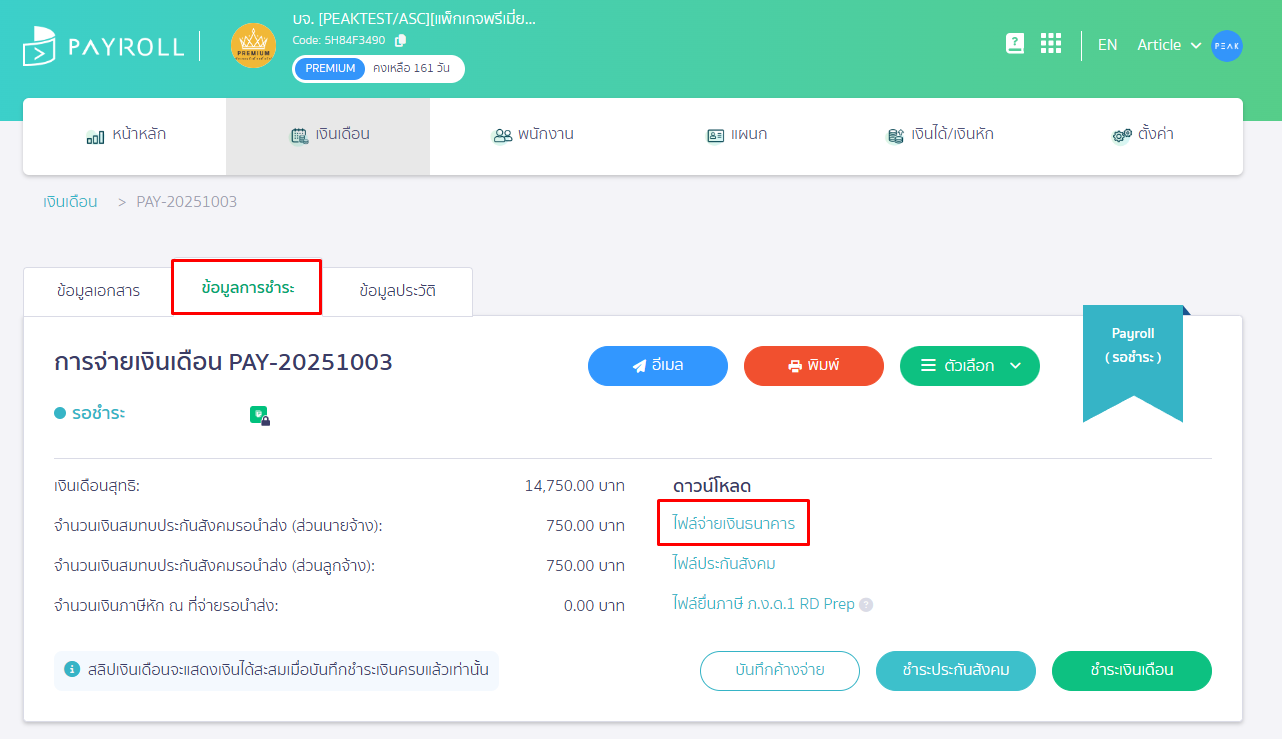Open the ตัวเลือก options dropdown
Screen dimensions: 1282x739
click(969, 366)
